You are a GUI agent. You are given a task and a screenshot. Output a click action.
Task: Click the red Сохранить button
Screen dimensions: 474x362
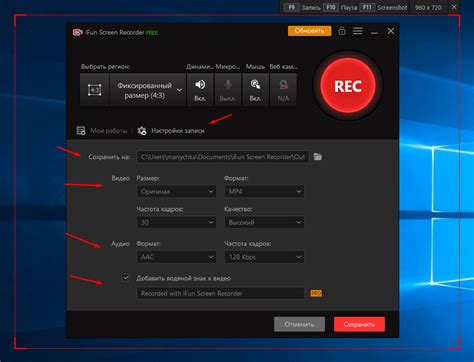(x=359, y=324)
